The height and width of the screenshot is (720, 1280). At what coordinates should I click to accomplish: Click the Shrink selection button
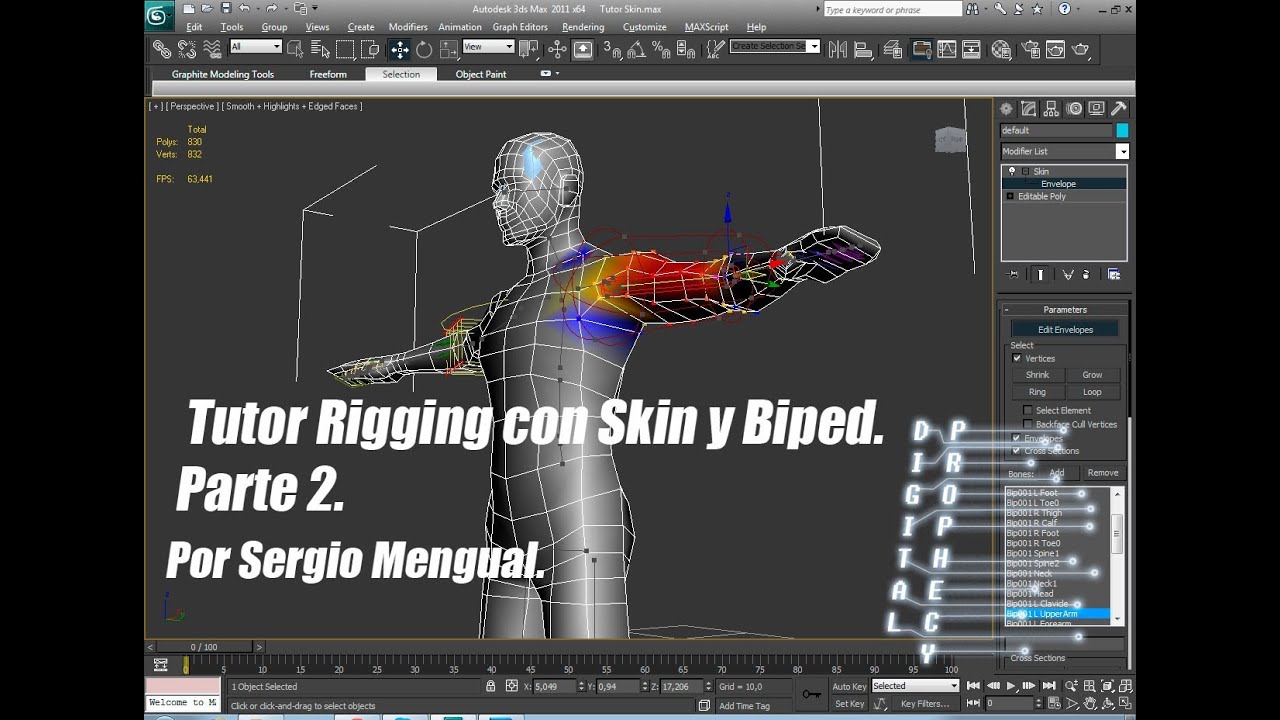(1037, 375)
